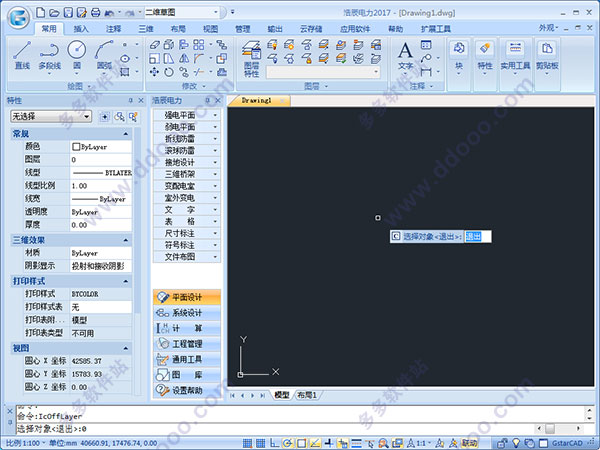Image resolution: width=600 pixels, height=450 pixels.
Task: Open the Clipboard (剪贴板) panel
Action: (x=547, y=57)
